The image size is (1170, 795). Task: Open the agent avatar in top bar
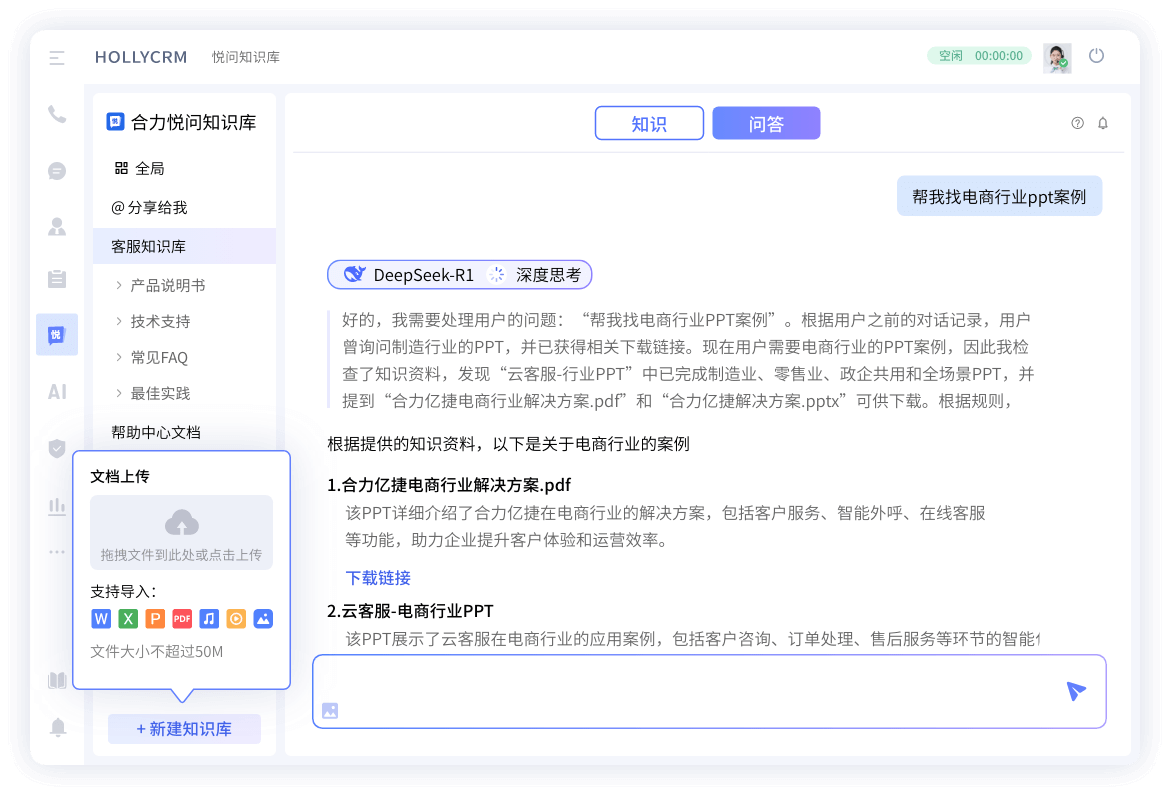click(x=1057, y=57)
